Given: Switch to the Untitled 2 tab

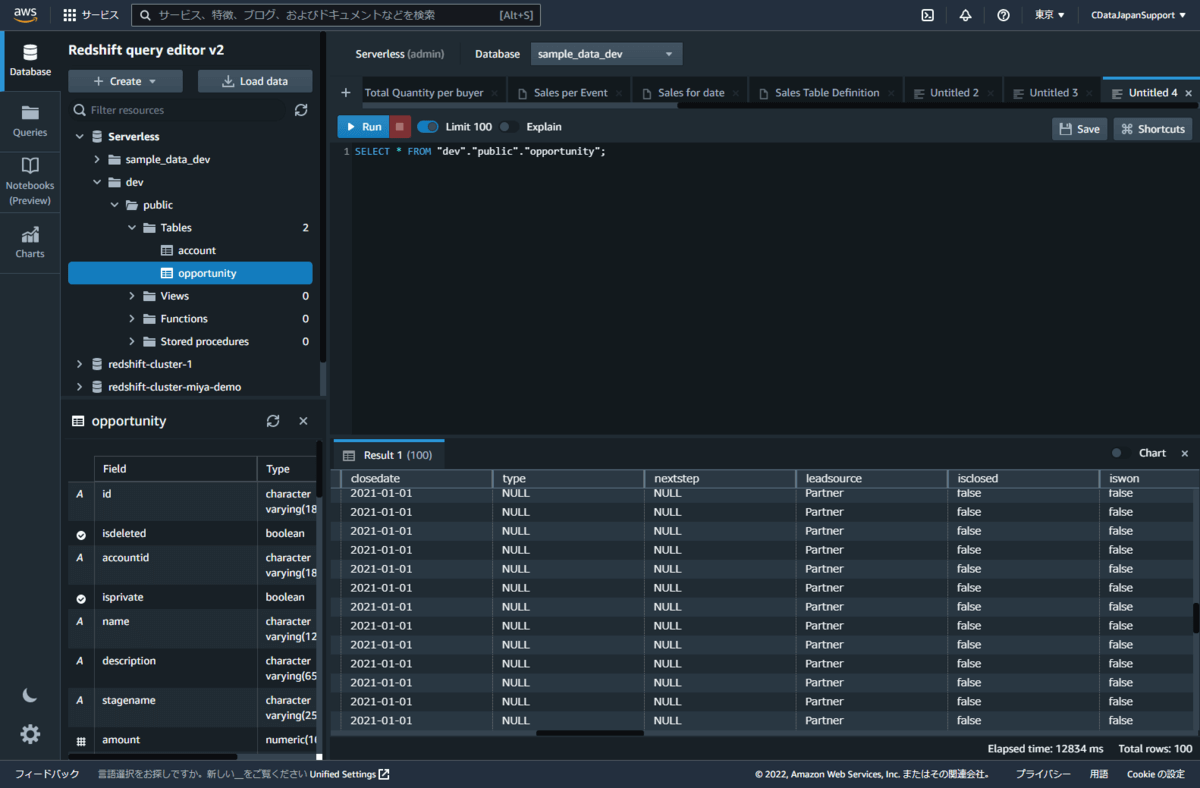Looking at the screenshot, I should (953, 93).
